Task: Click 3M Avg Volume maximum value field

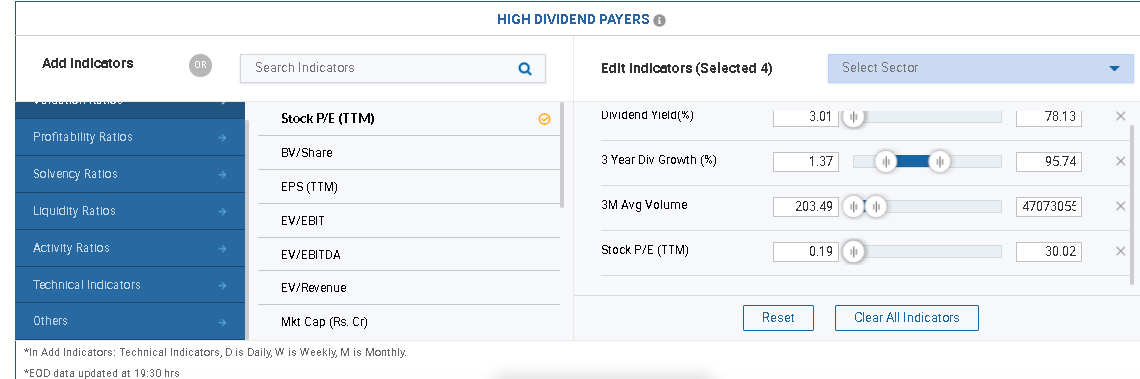Action: (x=1048, y=207)
